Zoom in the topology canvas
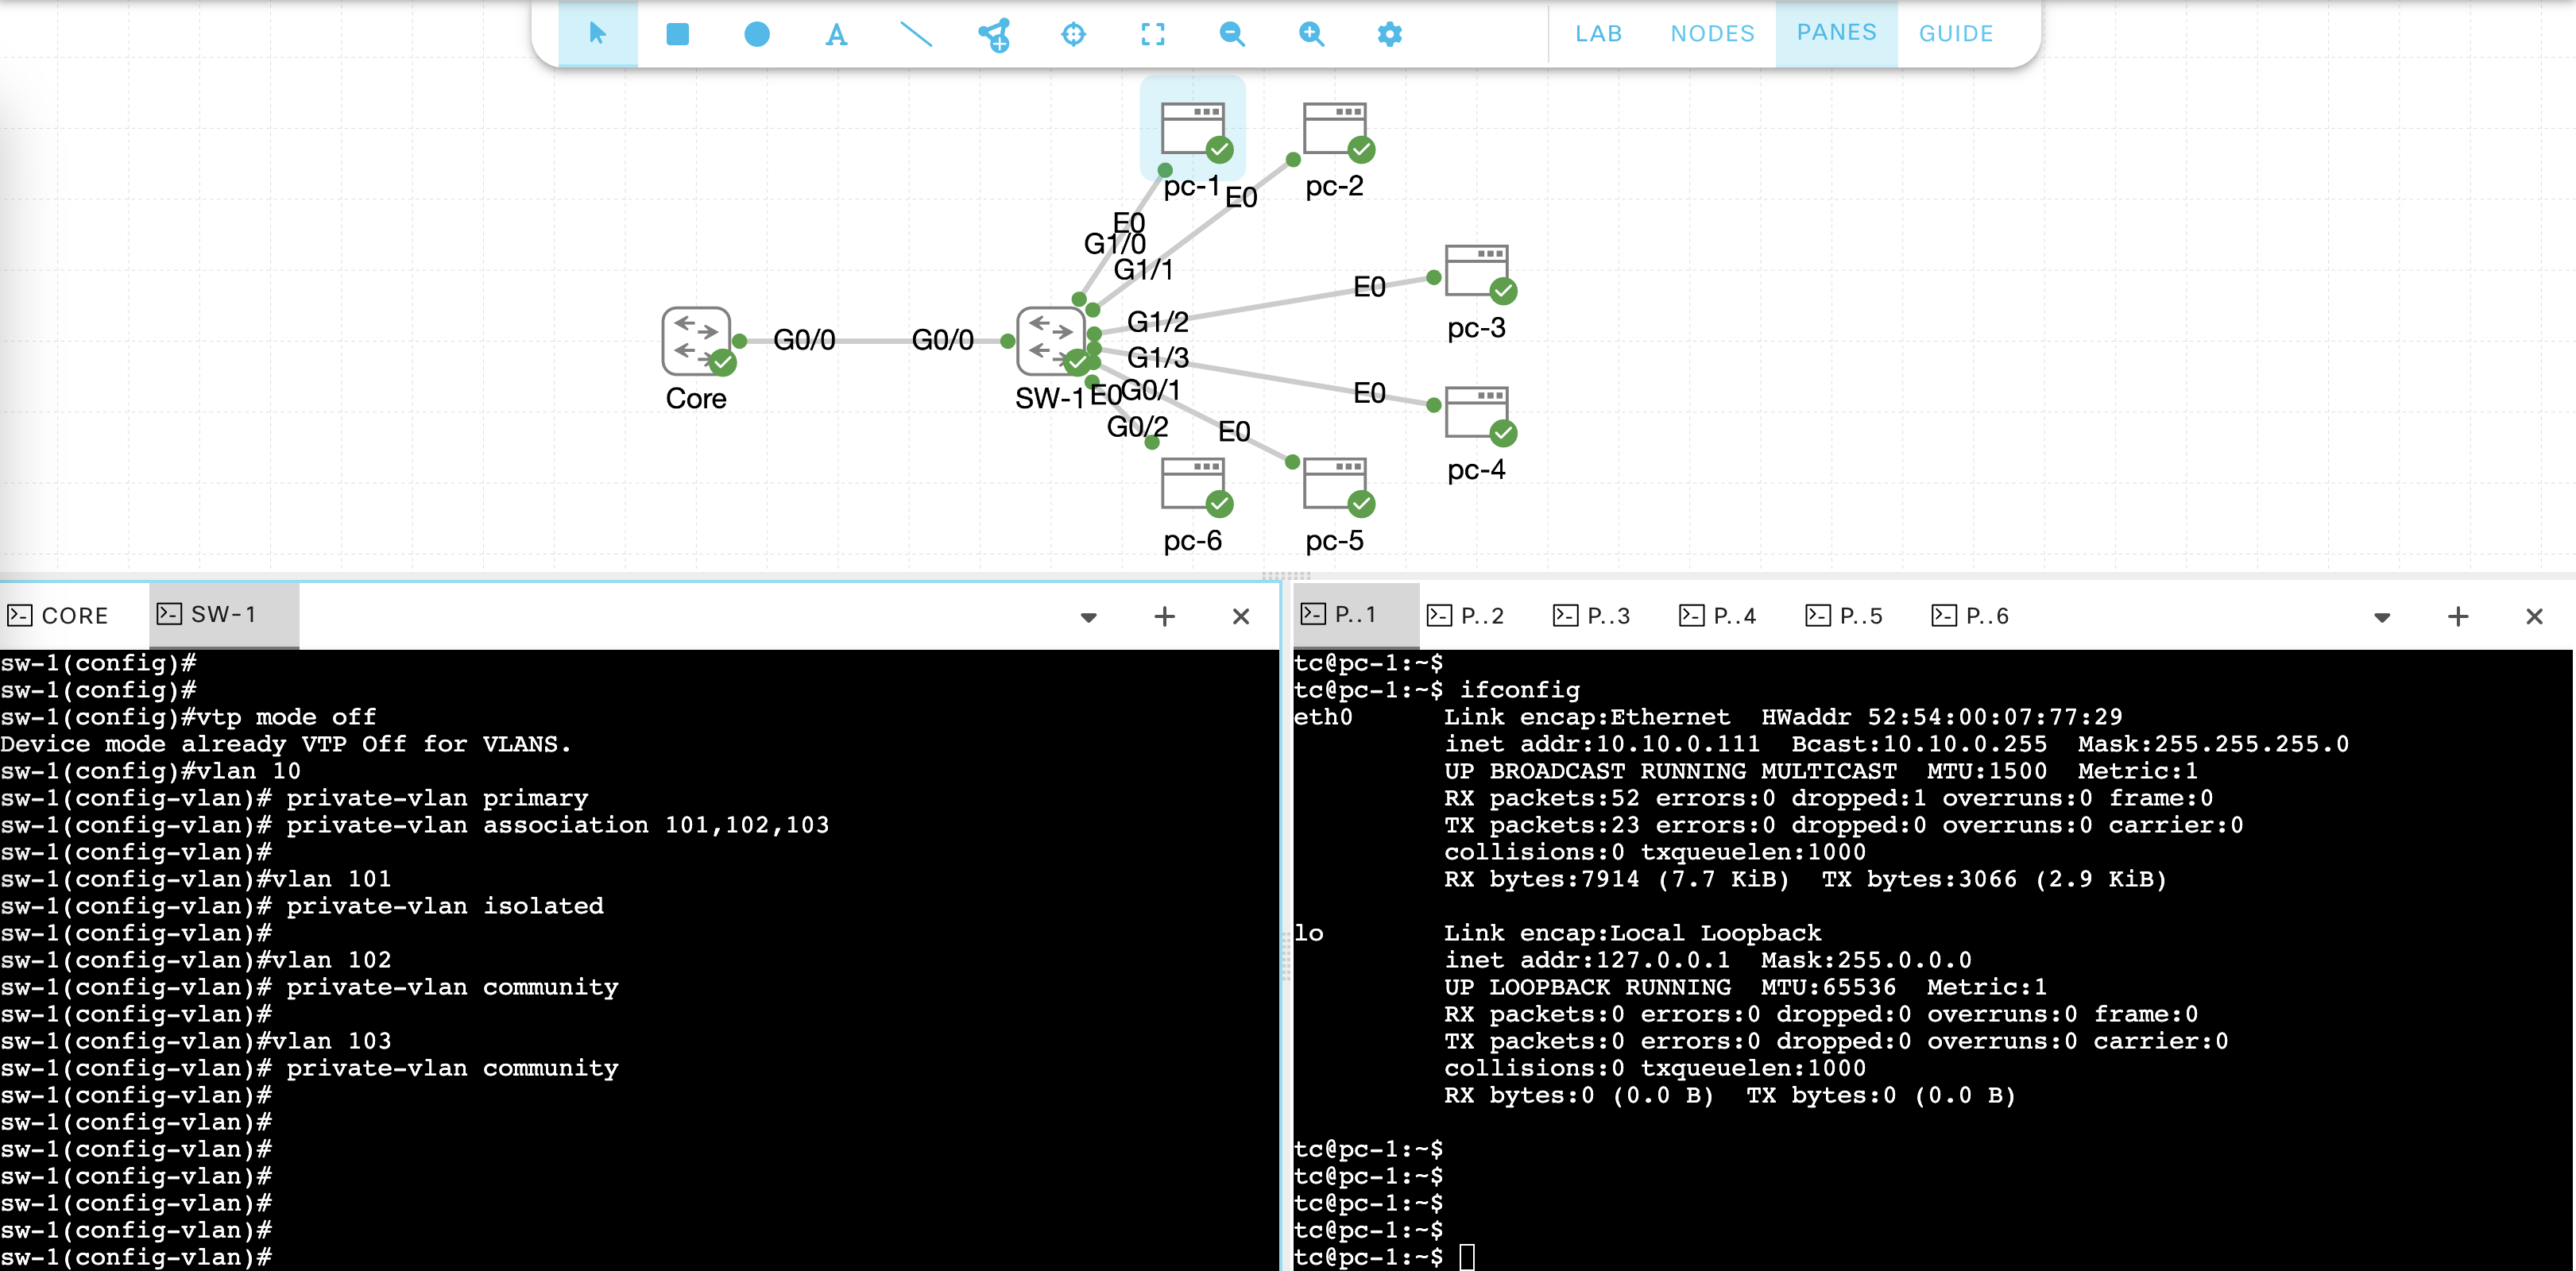The height and width of the screenshot is (1271, 2576). coord(1311,34)
